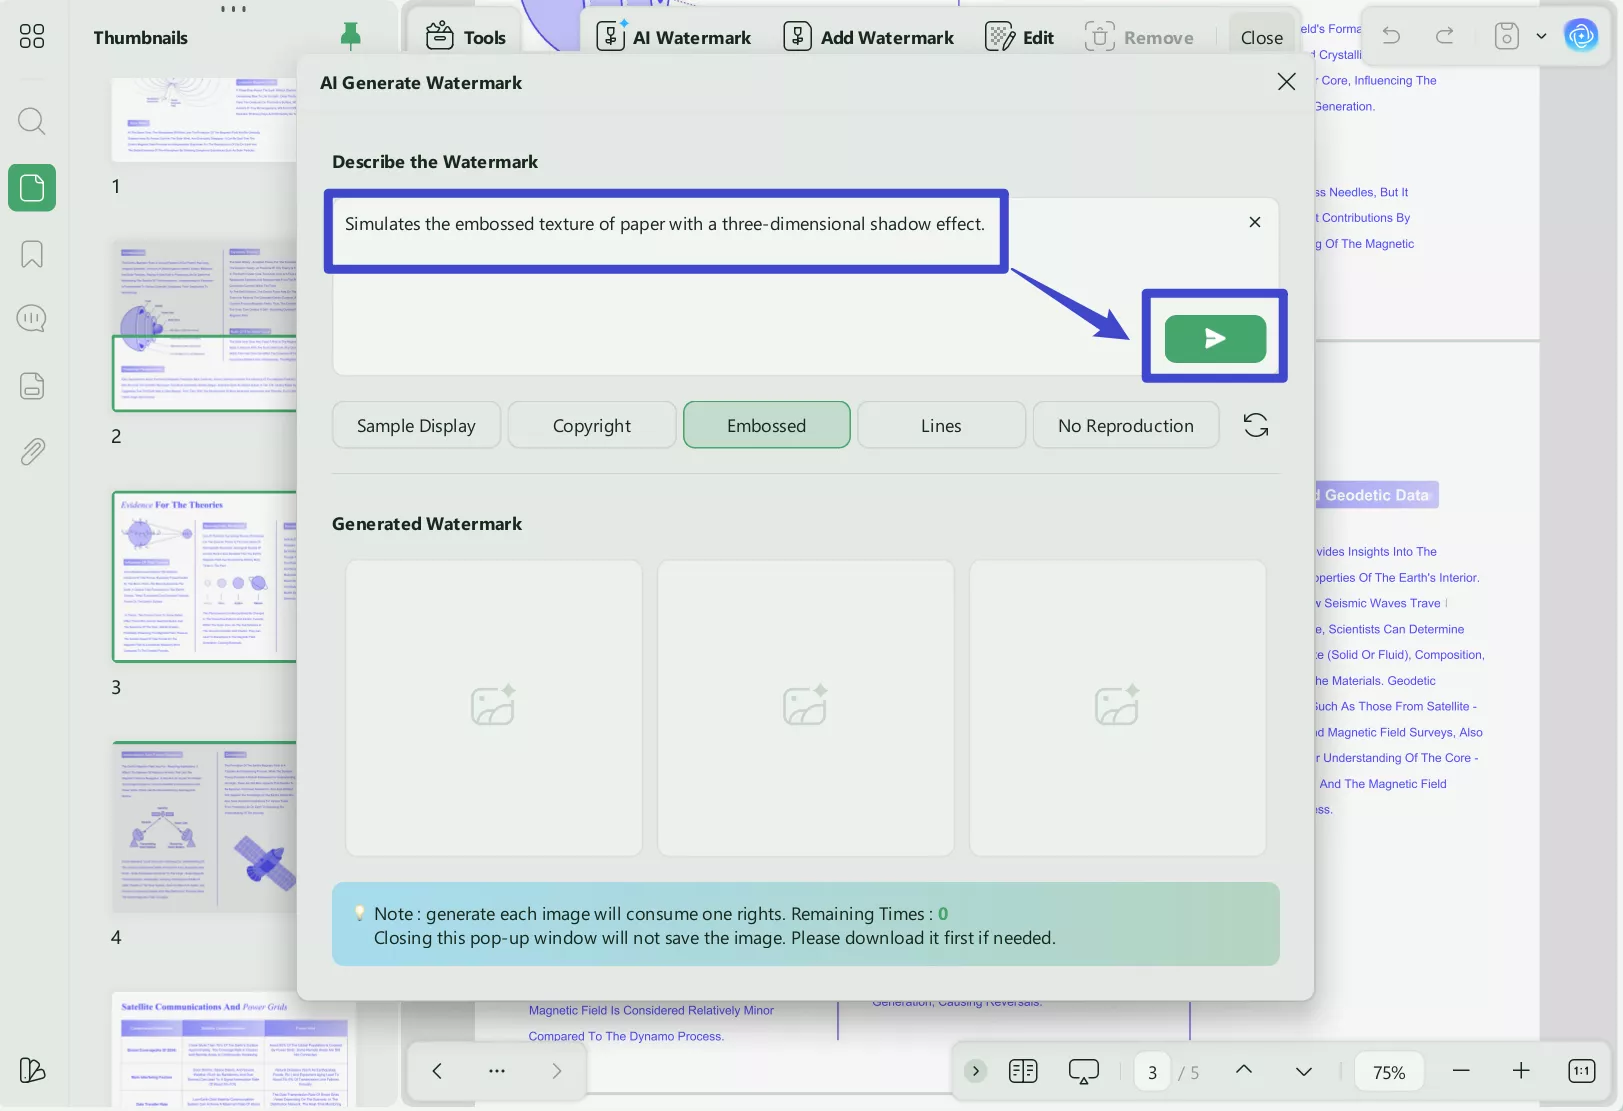
Task: Open the comments panel icon
Action: coord(32,319)
